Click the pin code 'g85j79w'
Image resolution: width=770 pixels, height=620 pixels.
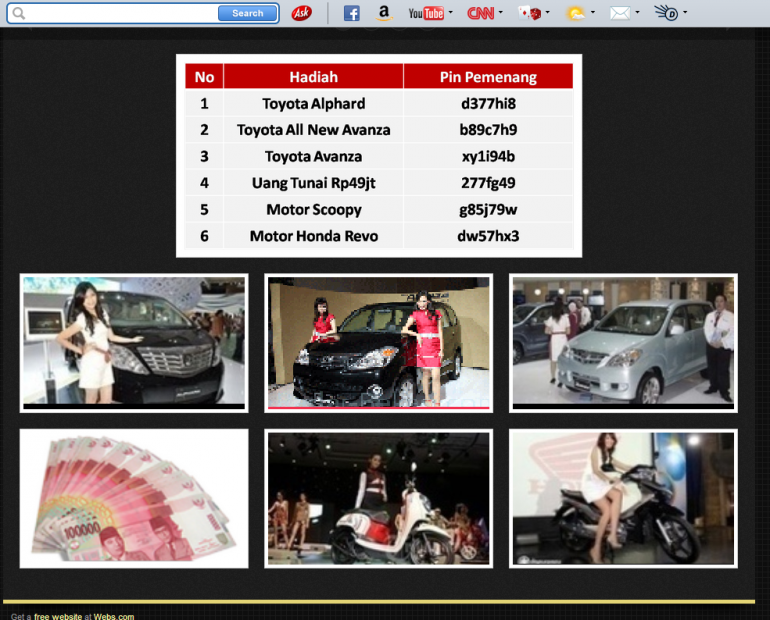pyautogui.click(x=488, y=210)
